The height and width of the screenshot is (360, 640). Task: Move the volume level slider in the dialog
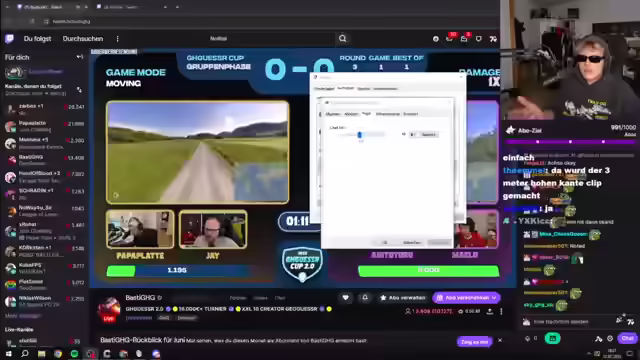tap(359, 134)
